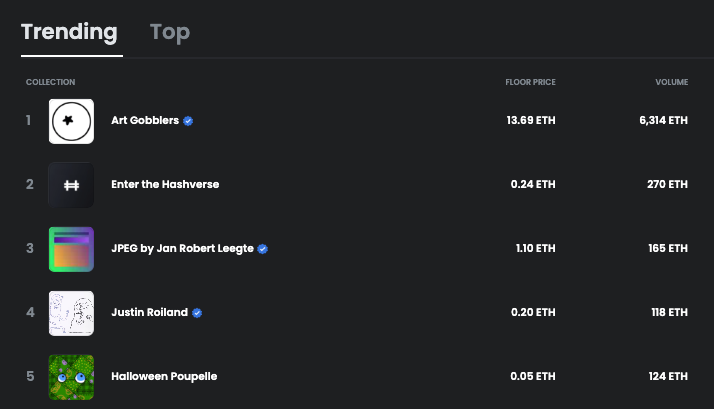Viewport: 714px width, 409px height.
Task: Open Halloween Poupelle green pixel thumbnail
Action: pos(71,377)
